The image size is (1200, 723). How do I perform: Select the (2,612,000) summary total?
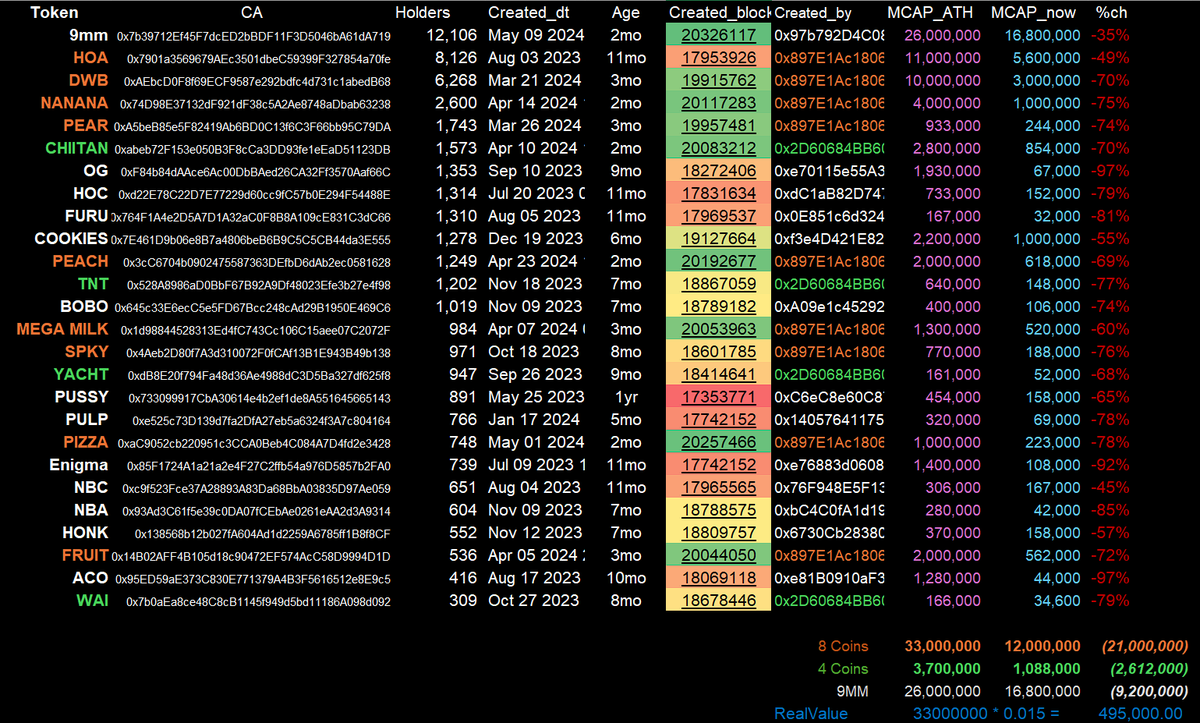coord(1147,668)
